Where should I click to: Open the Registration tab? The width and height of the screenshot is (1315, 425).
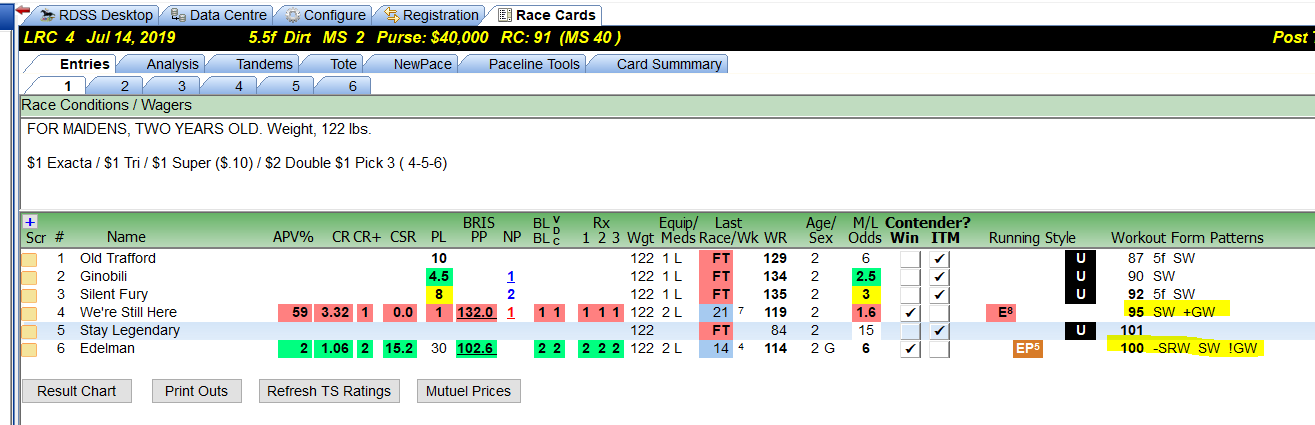coord(430,15)
